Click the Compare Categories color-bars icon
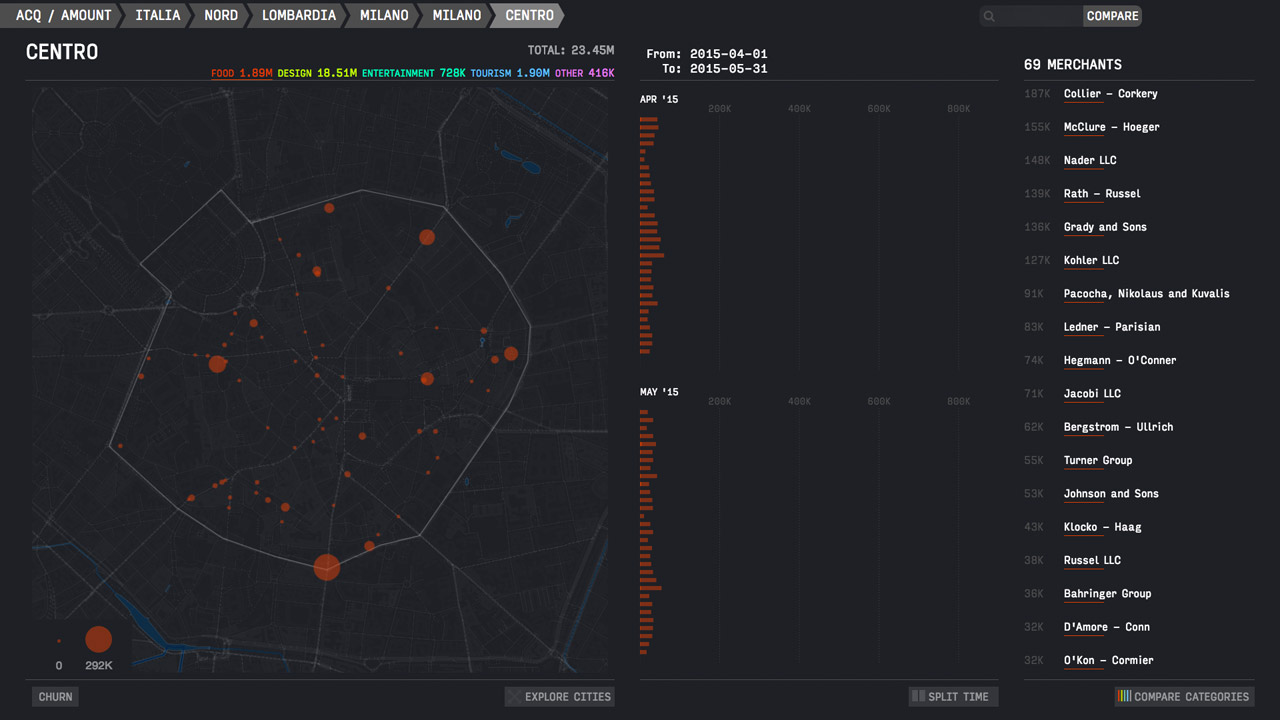The width and height of the screenshot is (1280, 720). (1124, 697)
